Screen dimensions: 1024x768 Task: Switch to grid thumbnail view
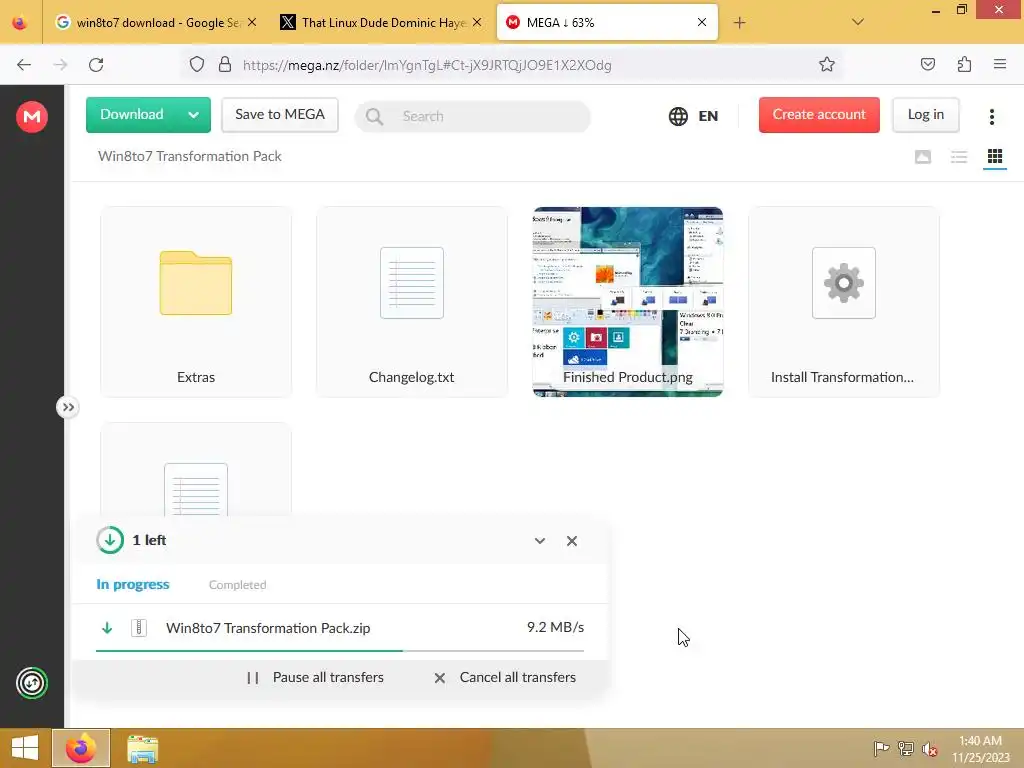(x=995, y=157)
